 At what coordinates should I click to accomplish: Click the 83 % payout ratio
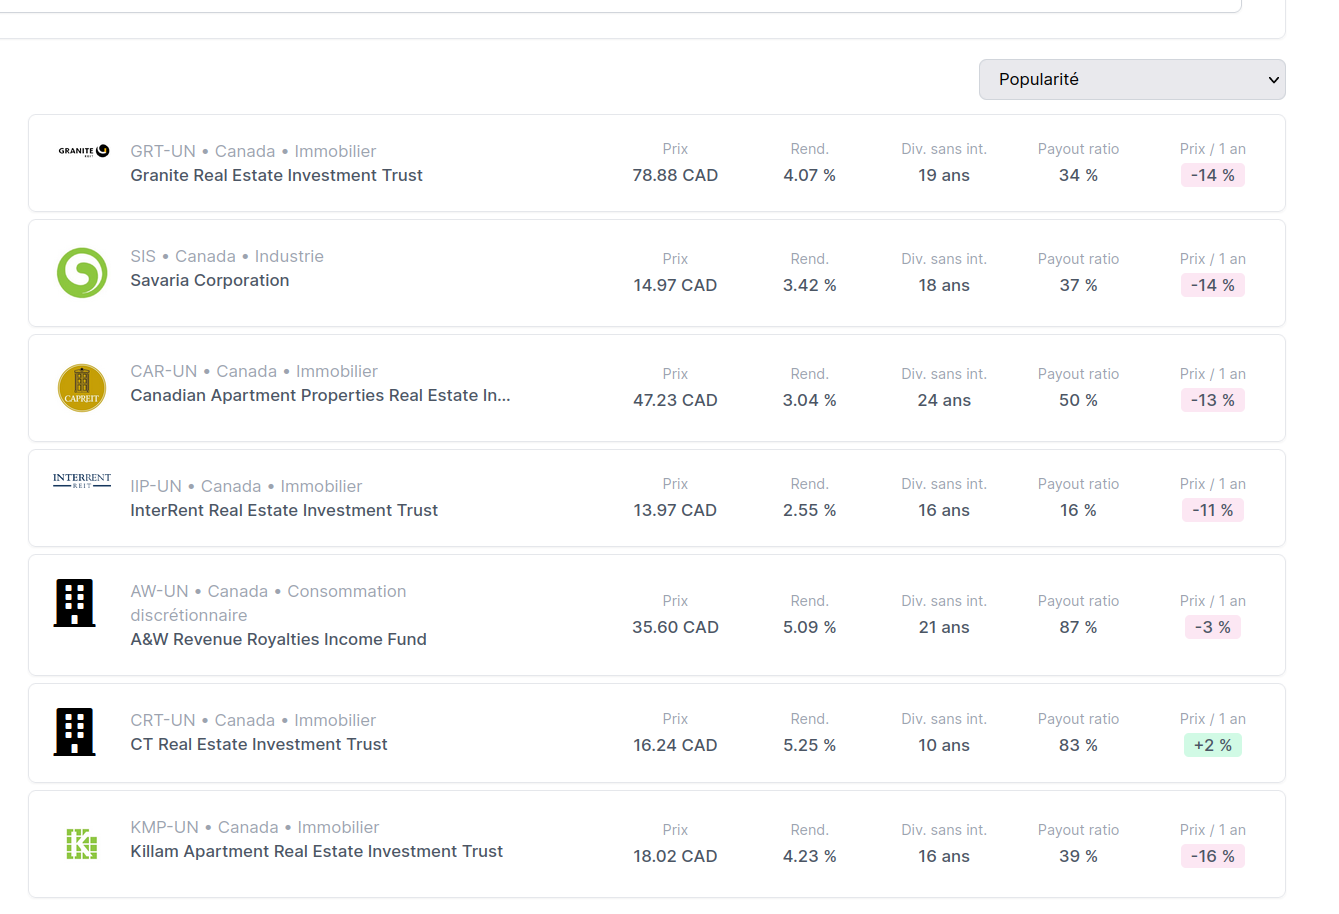[1078, 745]
